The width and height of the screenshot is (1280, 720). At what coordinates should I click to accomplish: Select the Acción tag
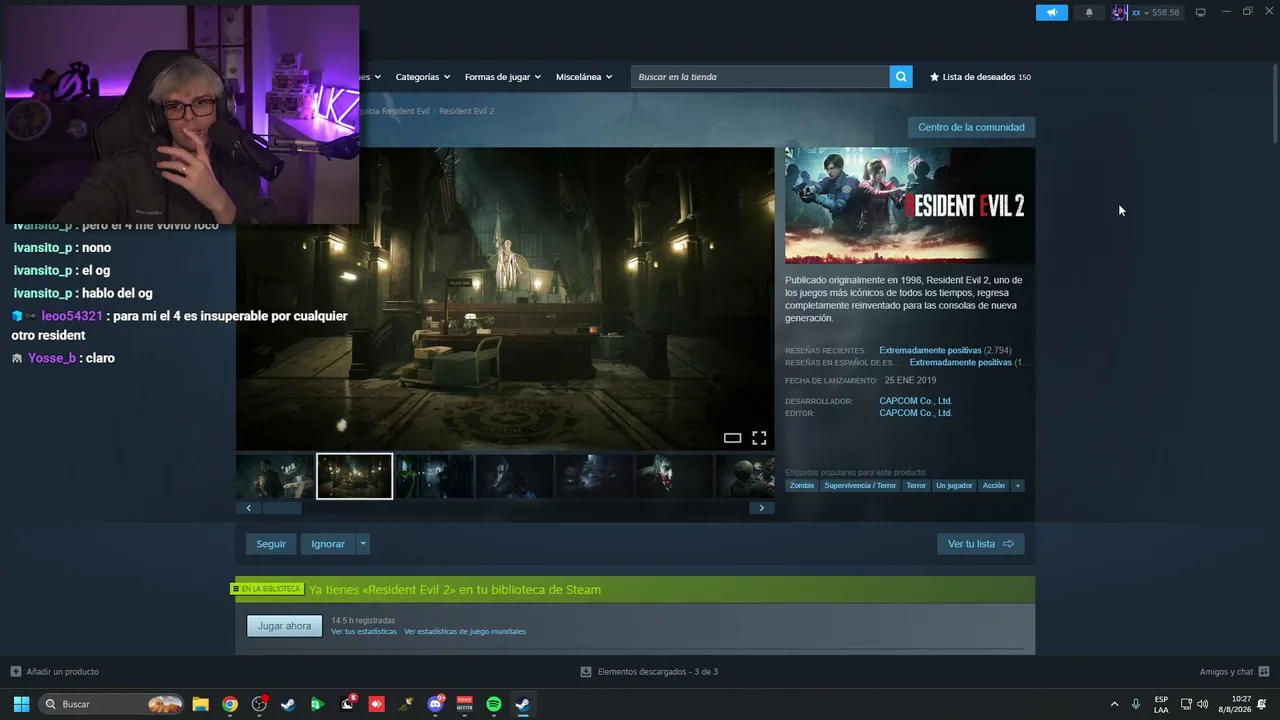coord(994,486)
